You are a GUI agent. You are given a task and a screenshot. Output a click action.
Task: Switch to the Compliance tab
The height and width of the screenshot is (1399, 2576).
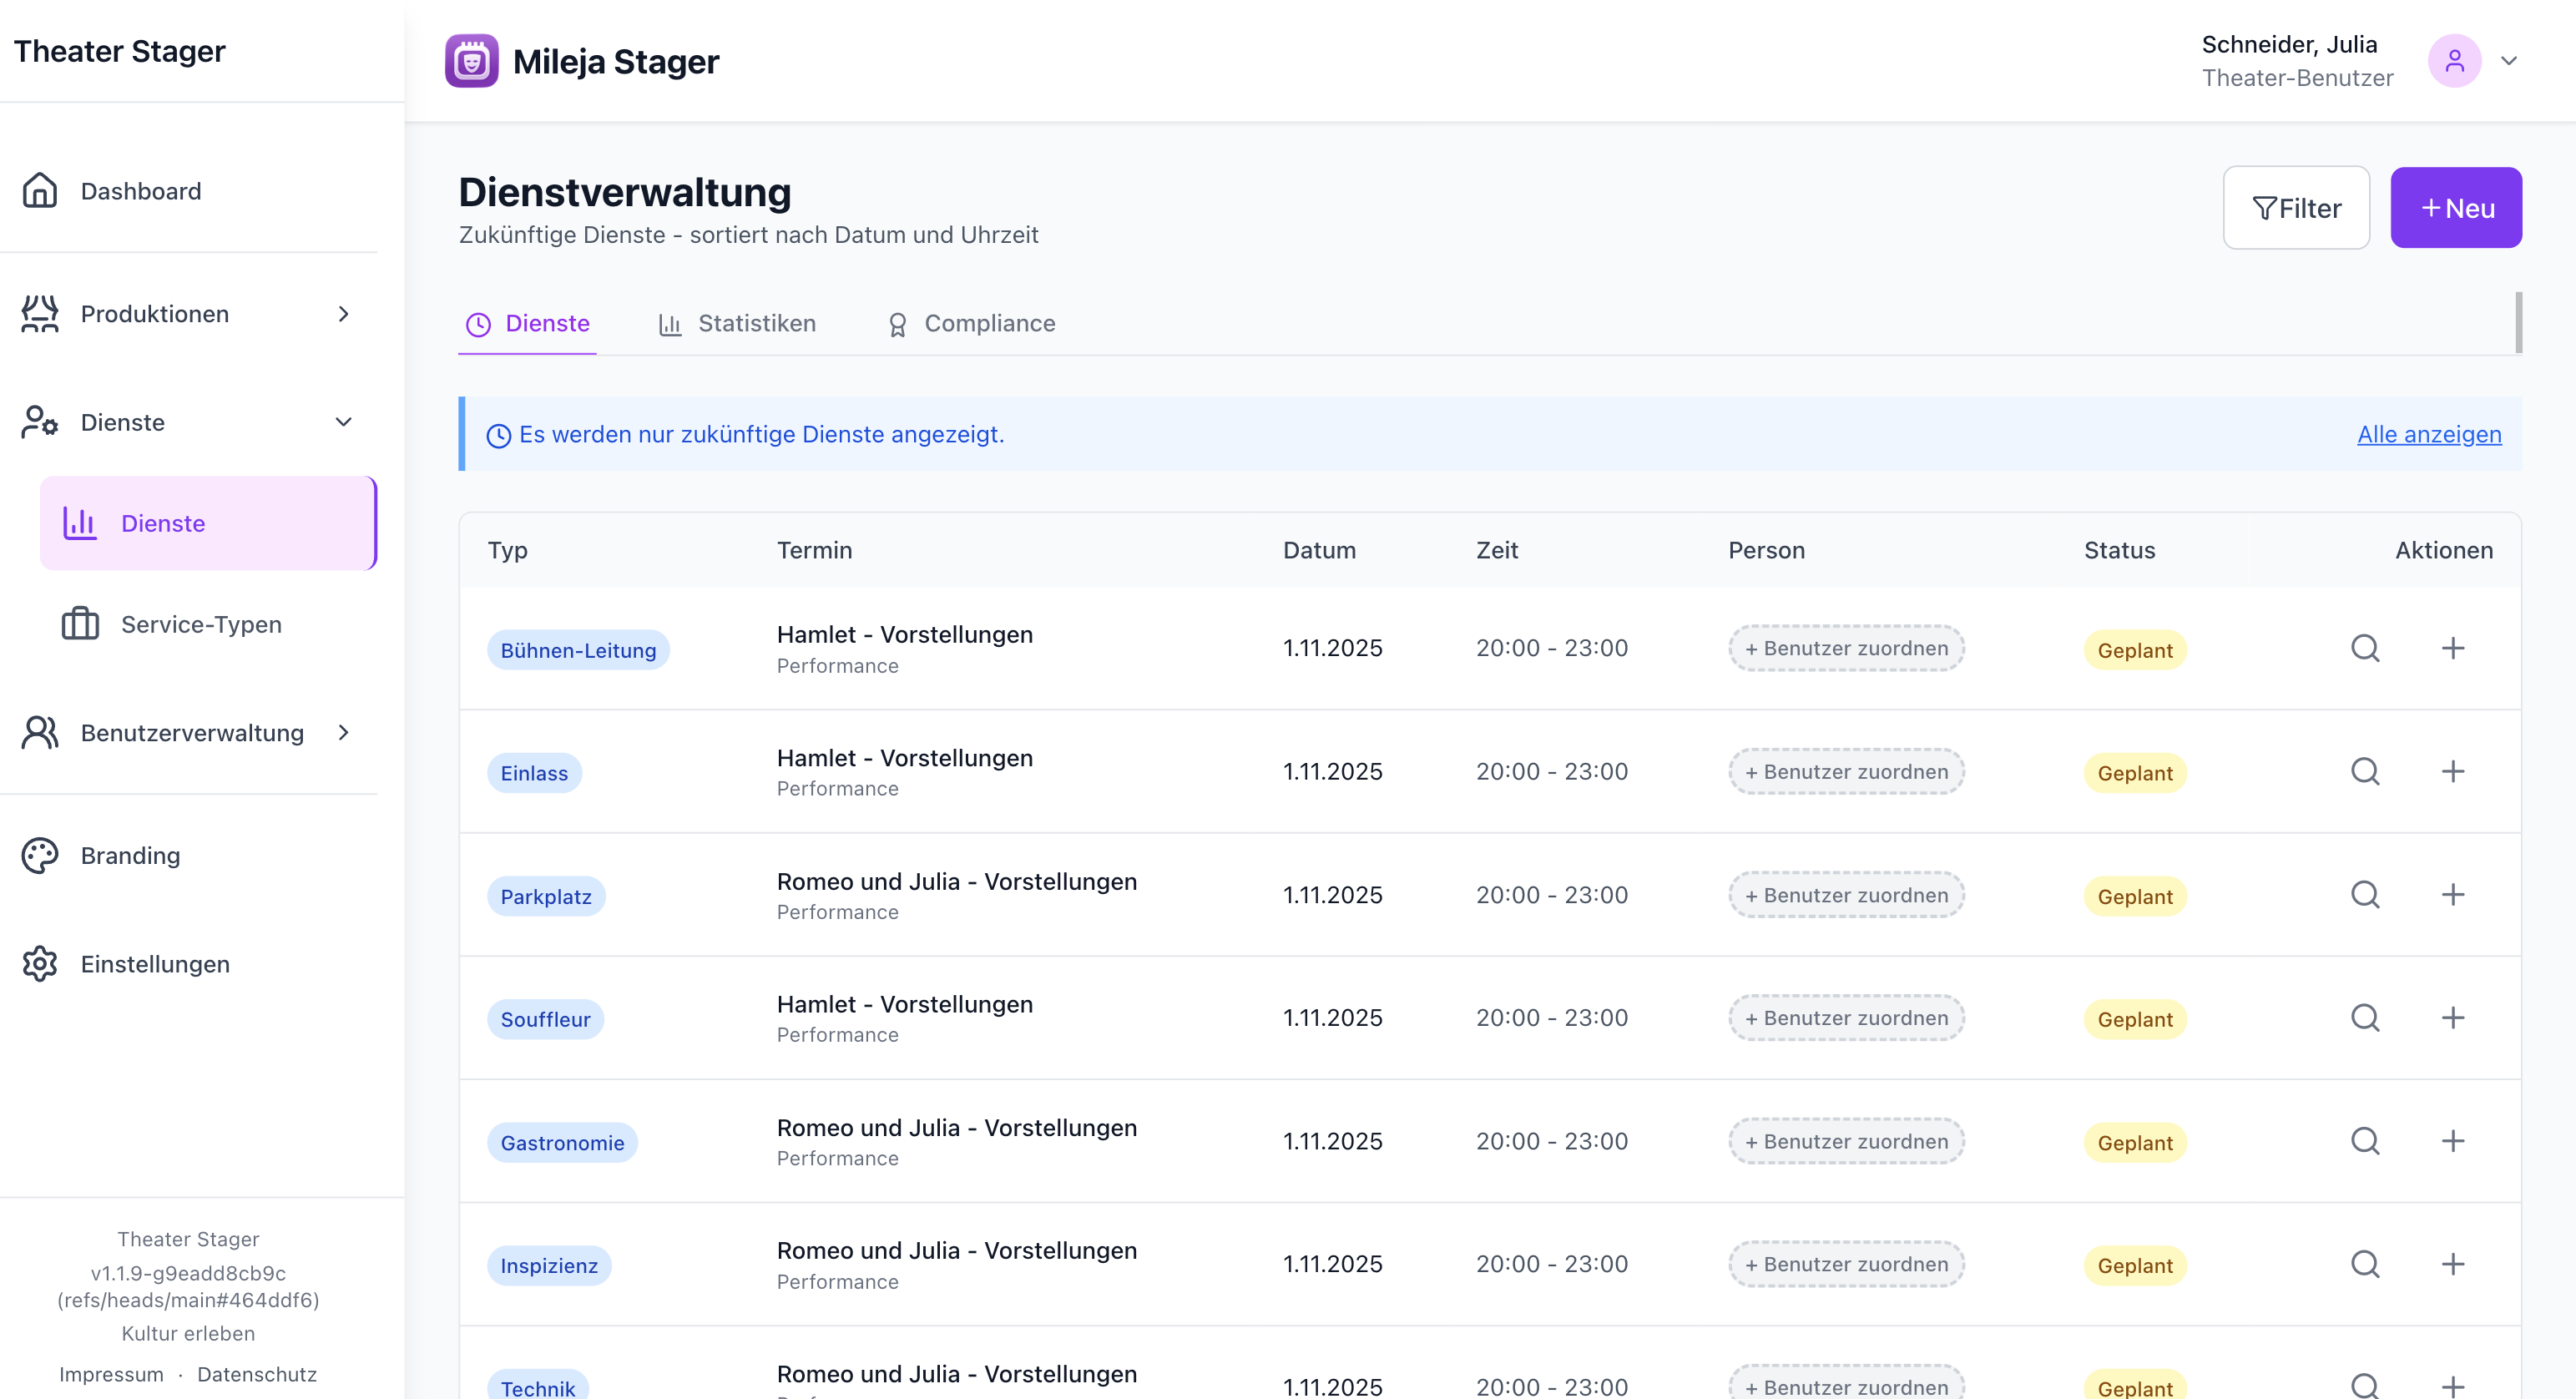tap(971, 323)
